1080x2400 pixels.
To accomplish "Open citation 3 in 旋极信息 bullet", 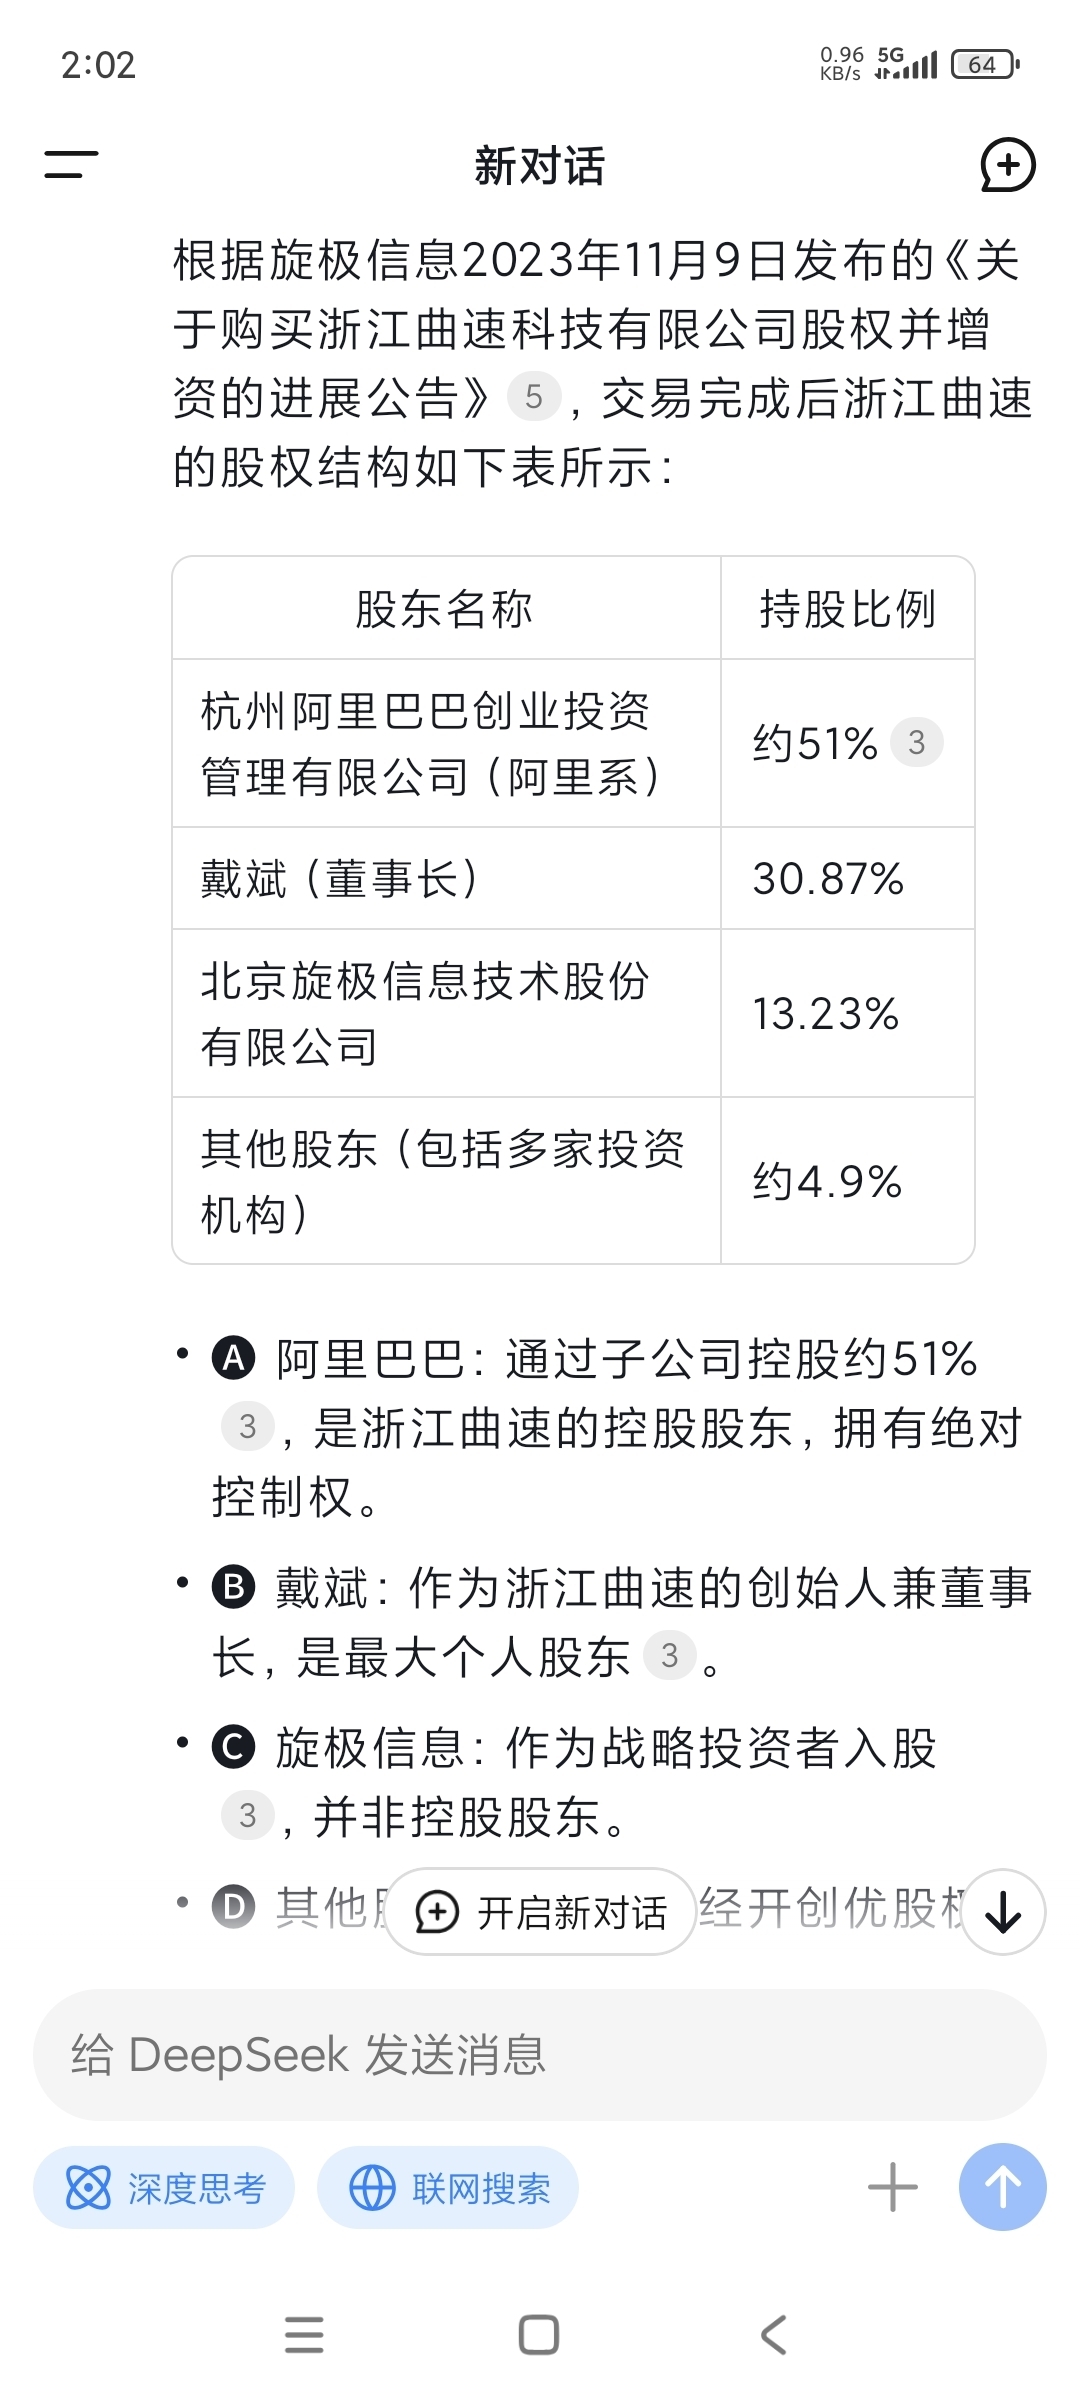I will [x=247, y=1815].
